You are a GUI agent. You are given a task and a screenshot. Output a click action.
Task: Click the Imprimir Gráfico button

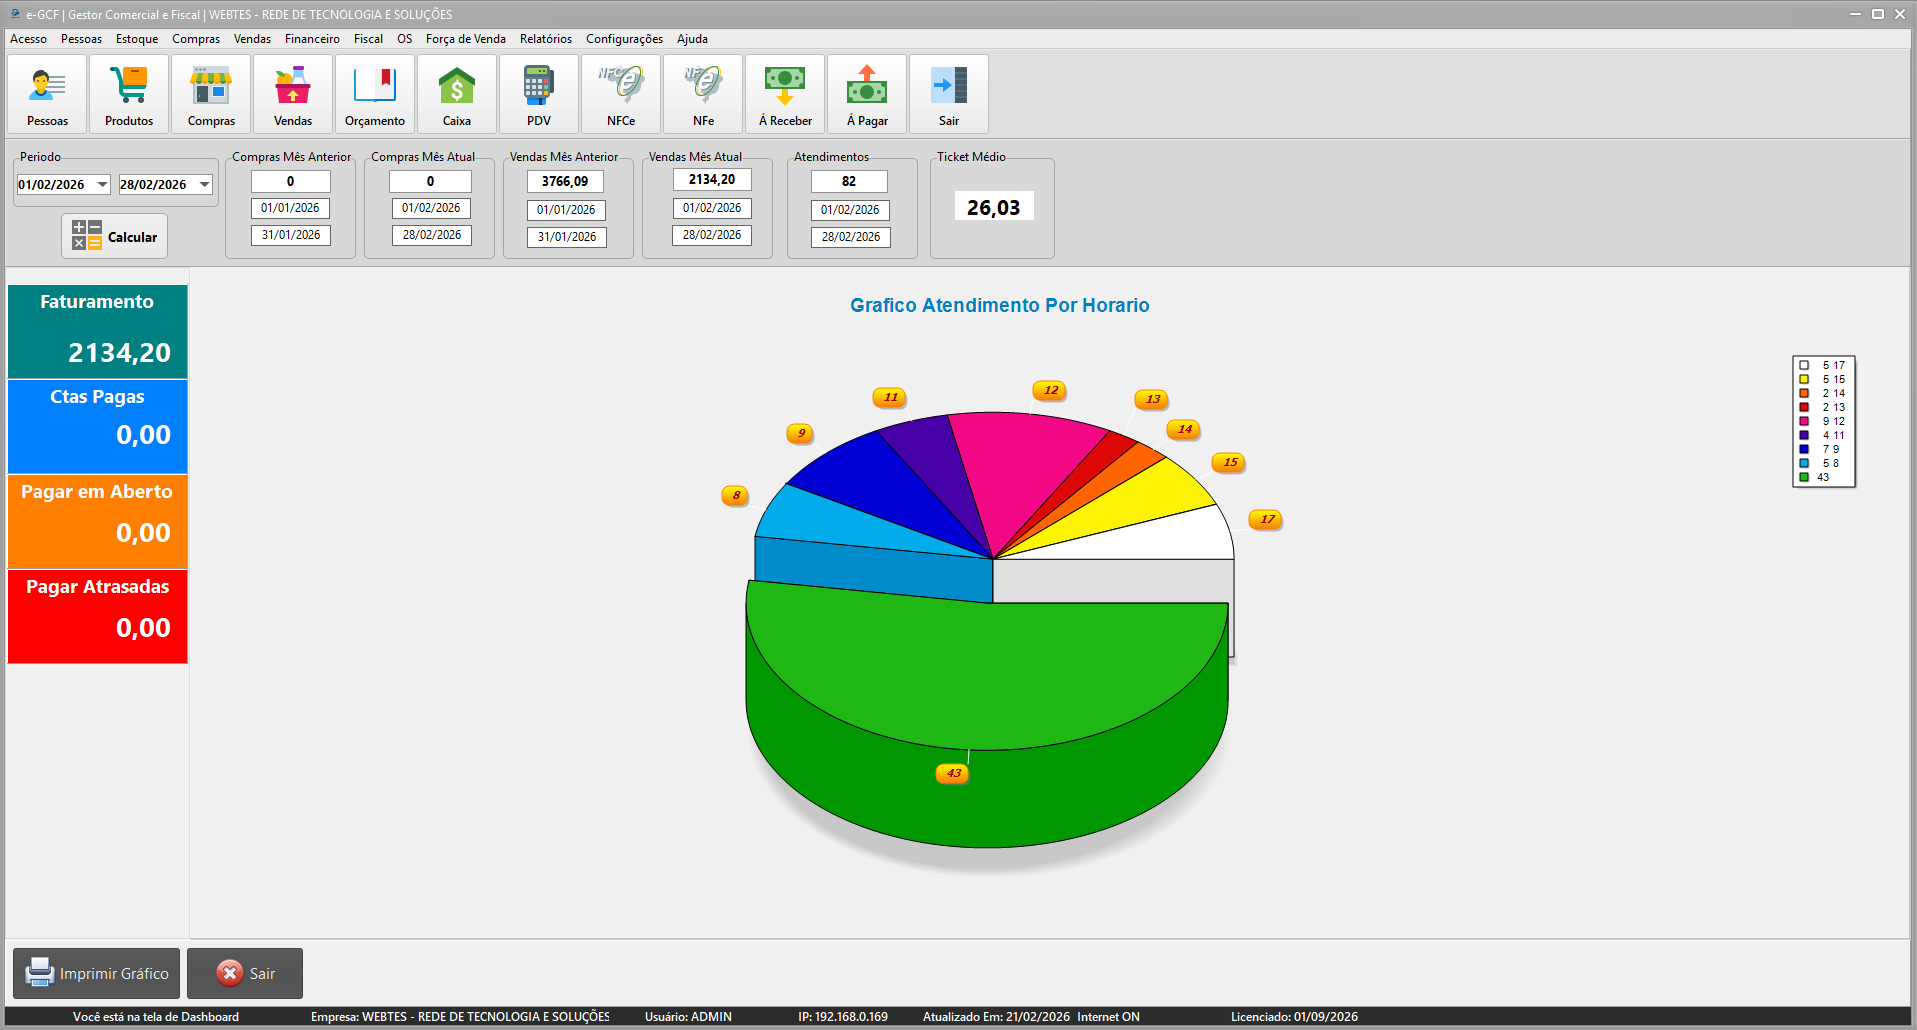coord(97,974)
